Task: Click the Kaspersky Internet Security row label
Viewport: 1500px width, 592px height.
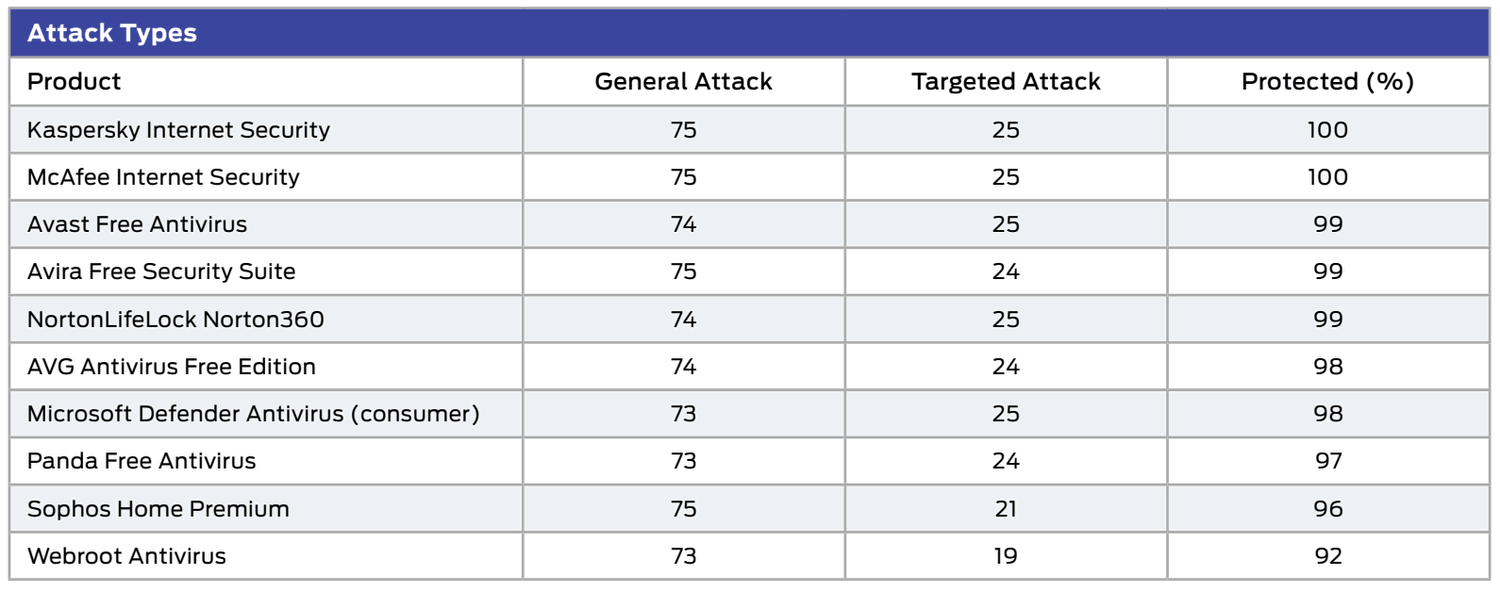Action: [x=178, y=130]
